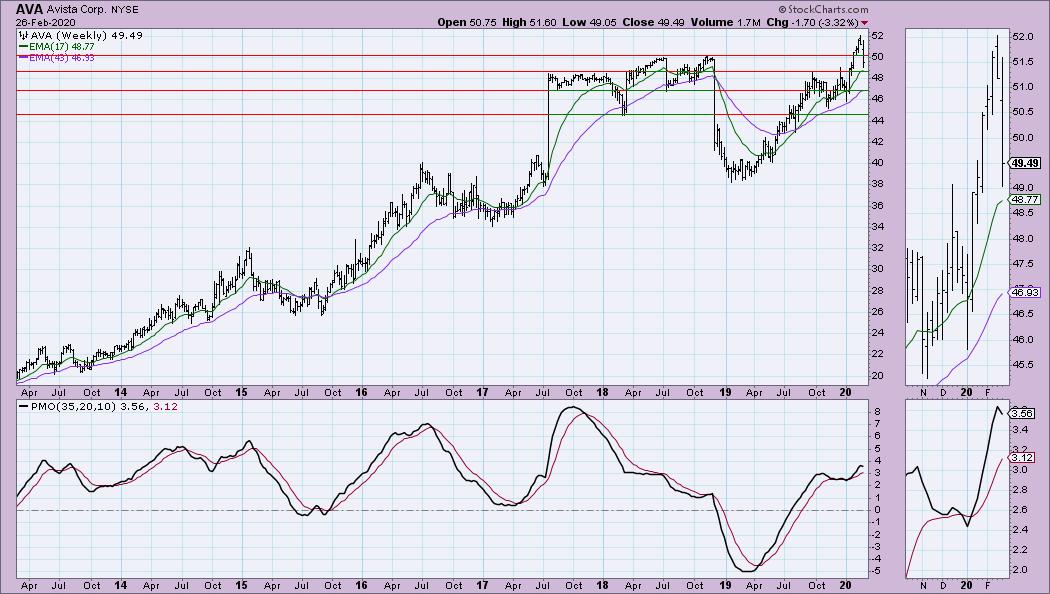Click the -5 tick on main PMO axis
The width and height of the screenshot is (1050, 594).
pos(876,571)
